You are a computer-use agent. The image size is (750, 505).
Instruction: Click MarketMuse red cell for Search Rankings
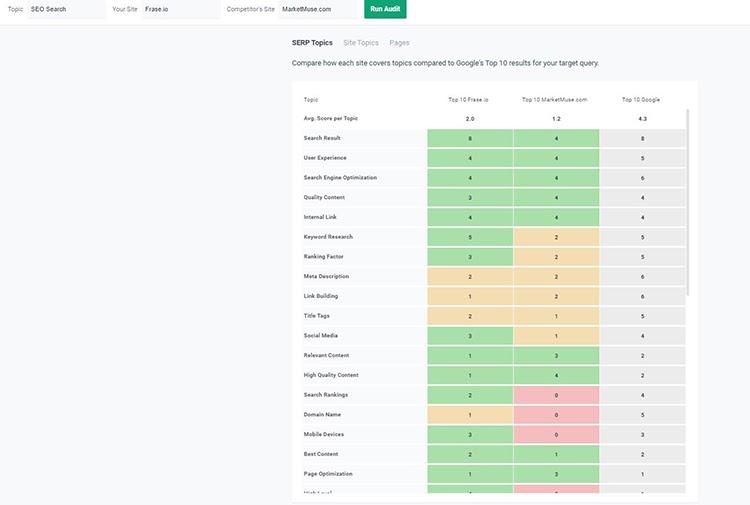pyautogui.click(x=556, y=395)
